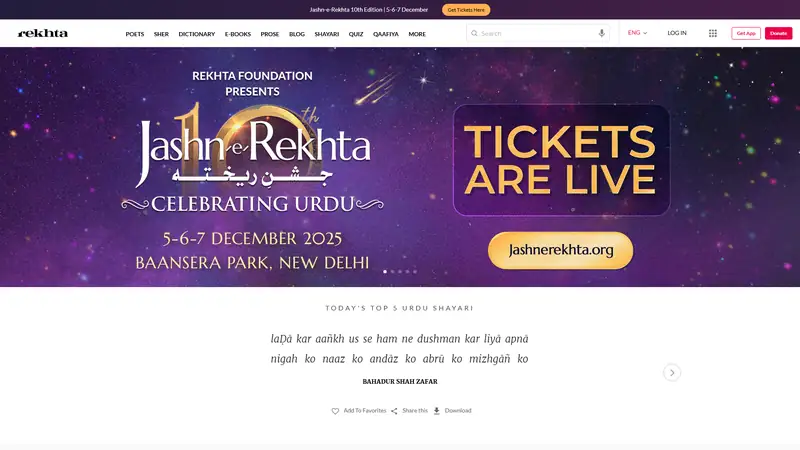Open the apps grid icon
This screenshot has height=450, width=800.
coord(713,33)
